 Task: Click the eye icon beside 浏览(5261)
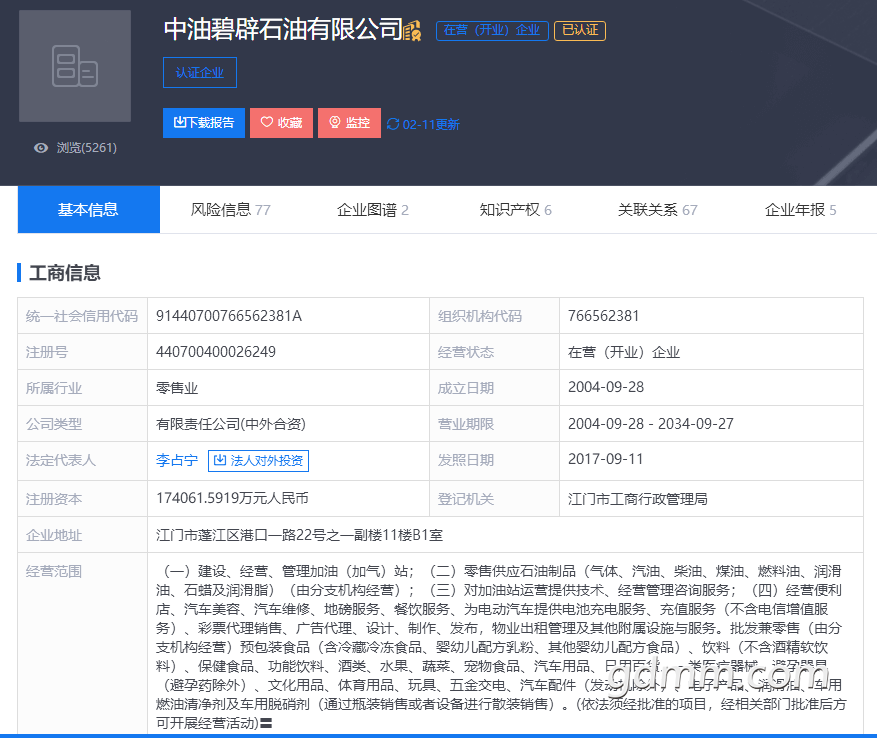click(41, 148)
